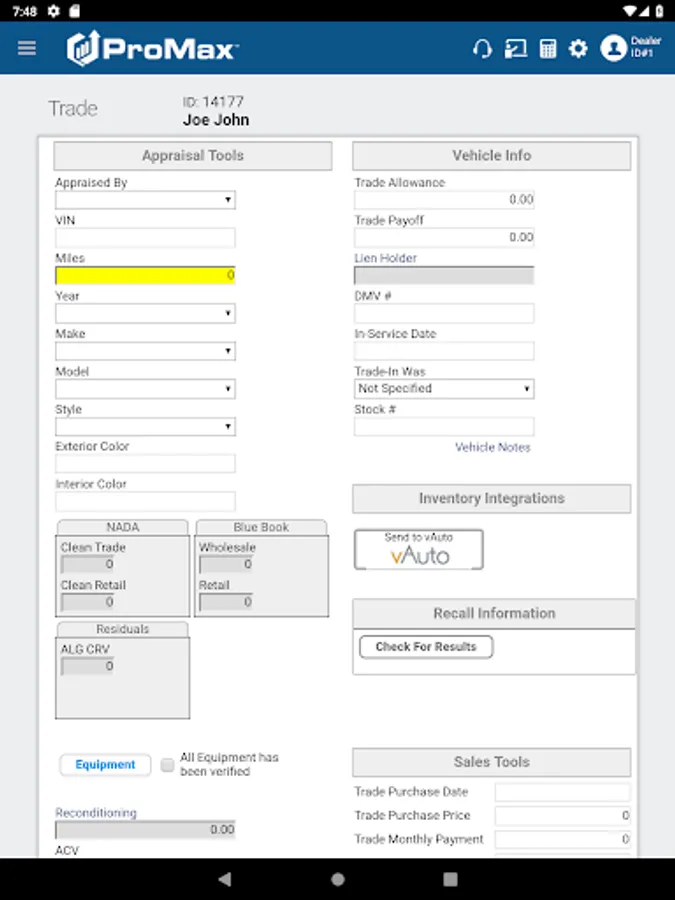Click Send to vAuto button

(x=418, y=549)
